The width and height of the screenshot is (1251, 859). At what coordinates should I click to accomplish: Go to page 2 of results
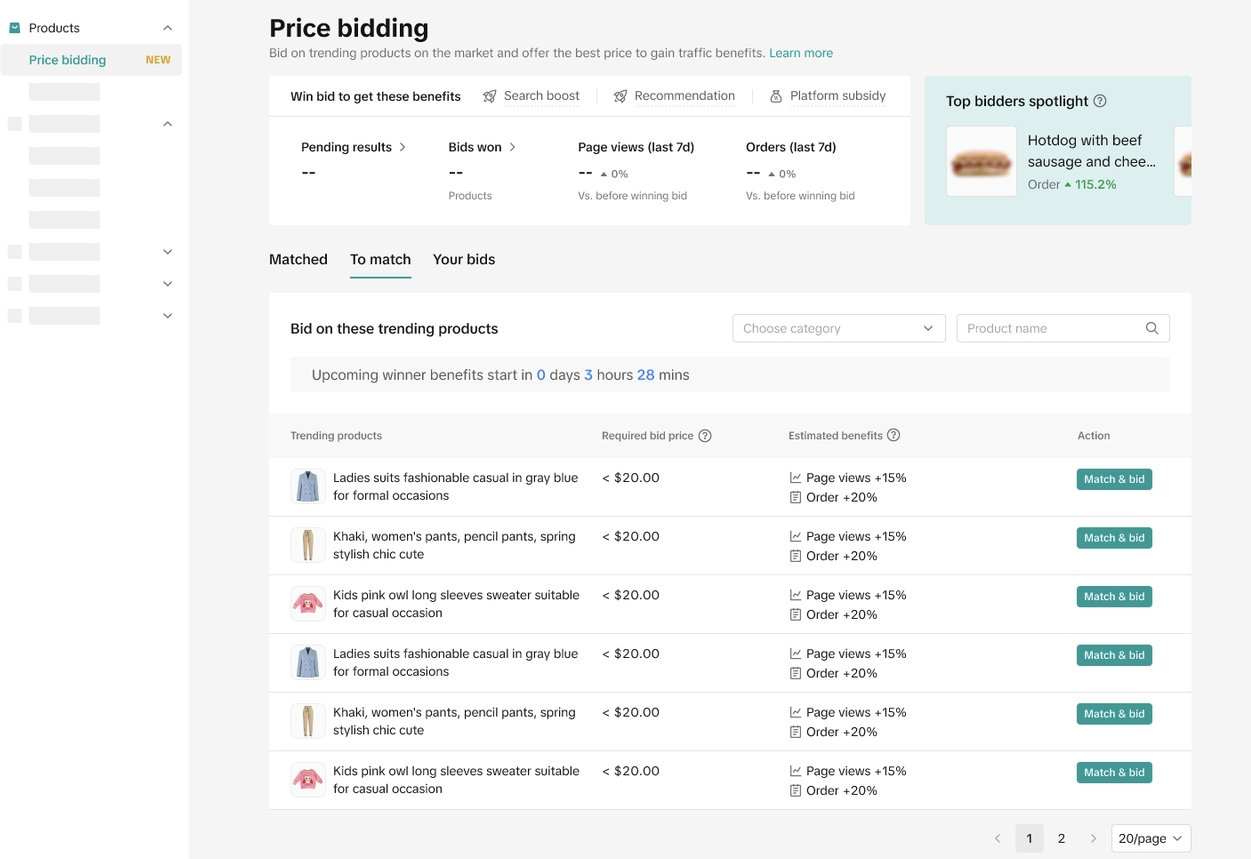click(1061, 838)
